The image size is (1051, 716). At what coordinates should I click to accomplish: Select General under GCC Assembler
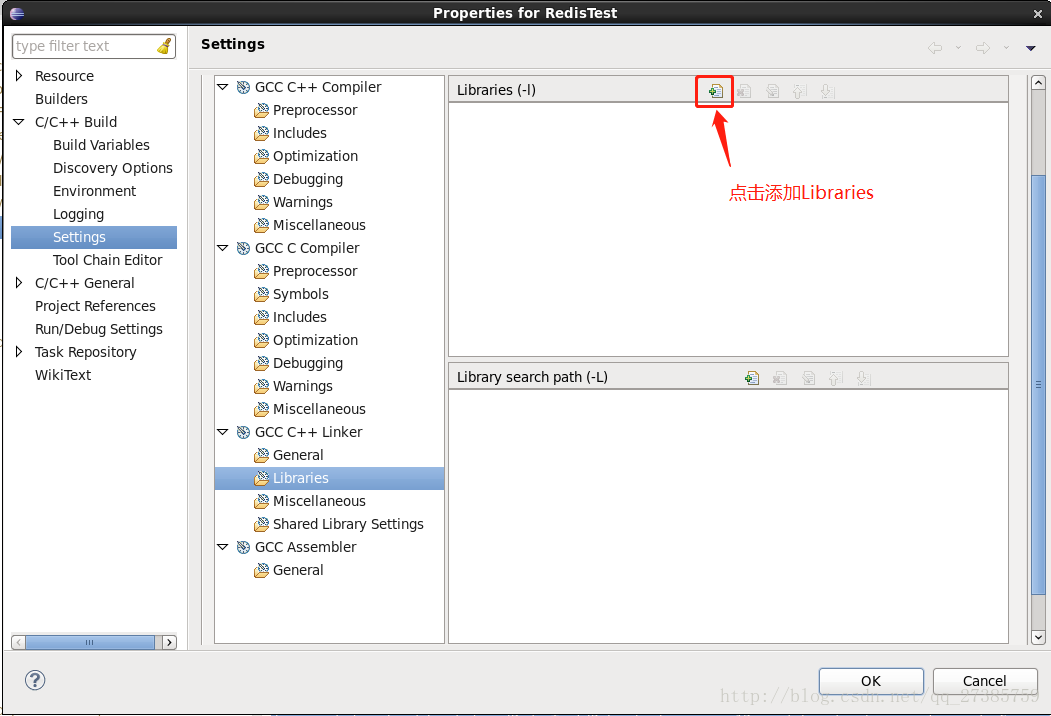pyautogui.click(x=298, y=571)
